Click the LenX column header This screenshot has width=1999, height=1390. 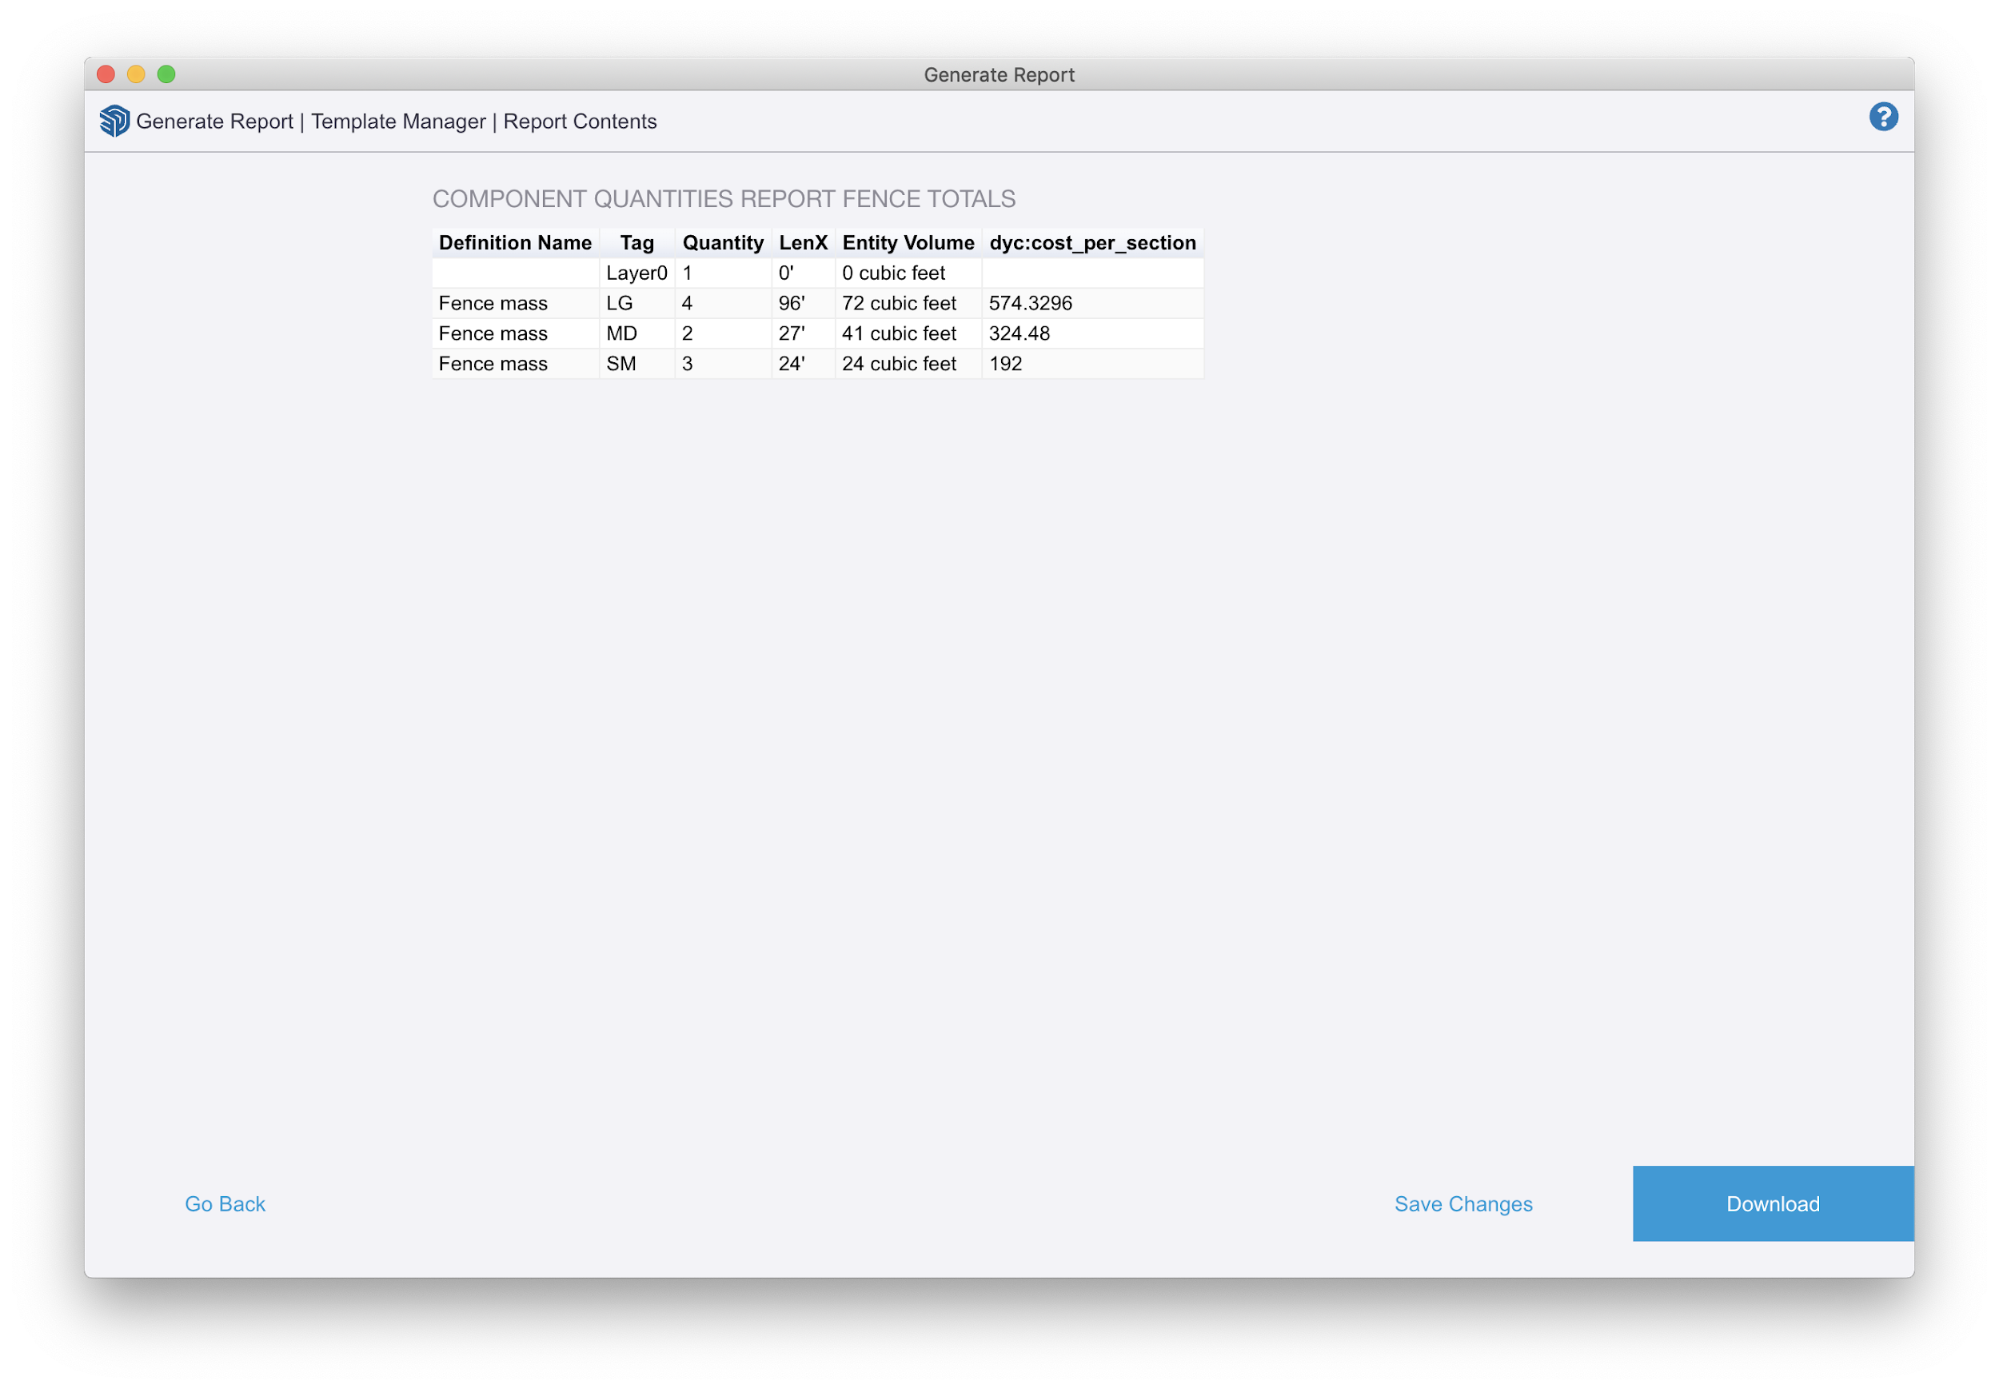[803, 242]
